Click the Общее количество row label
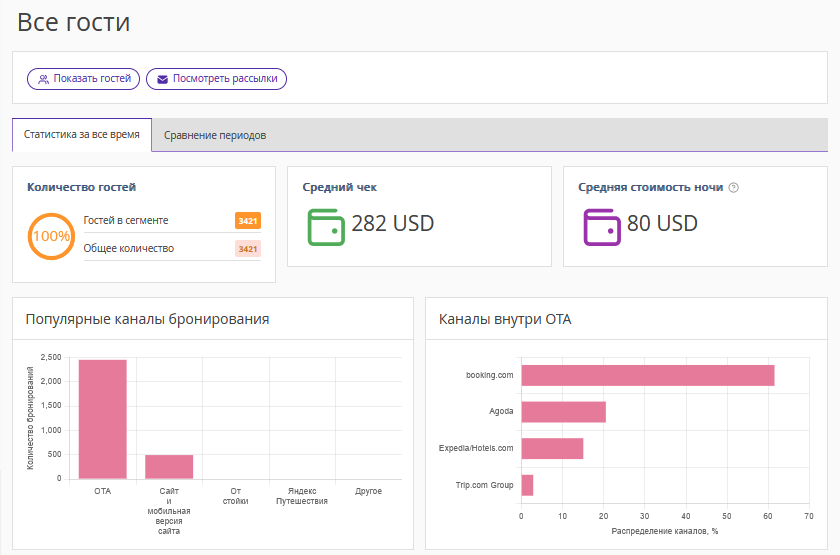This screenshot has width=840, height=555. coord(129,249)
